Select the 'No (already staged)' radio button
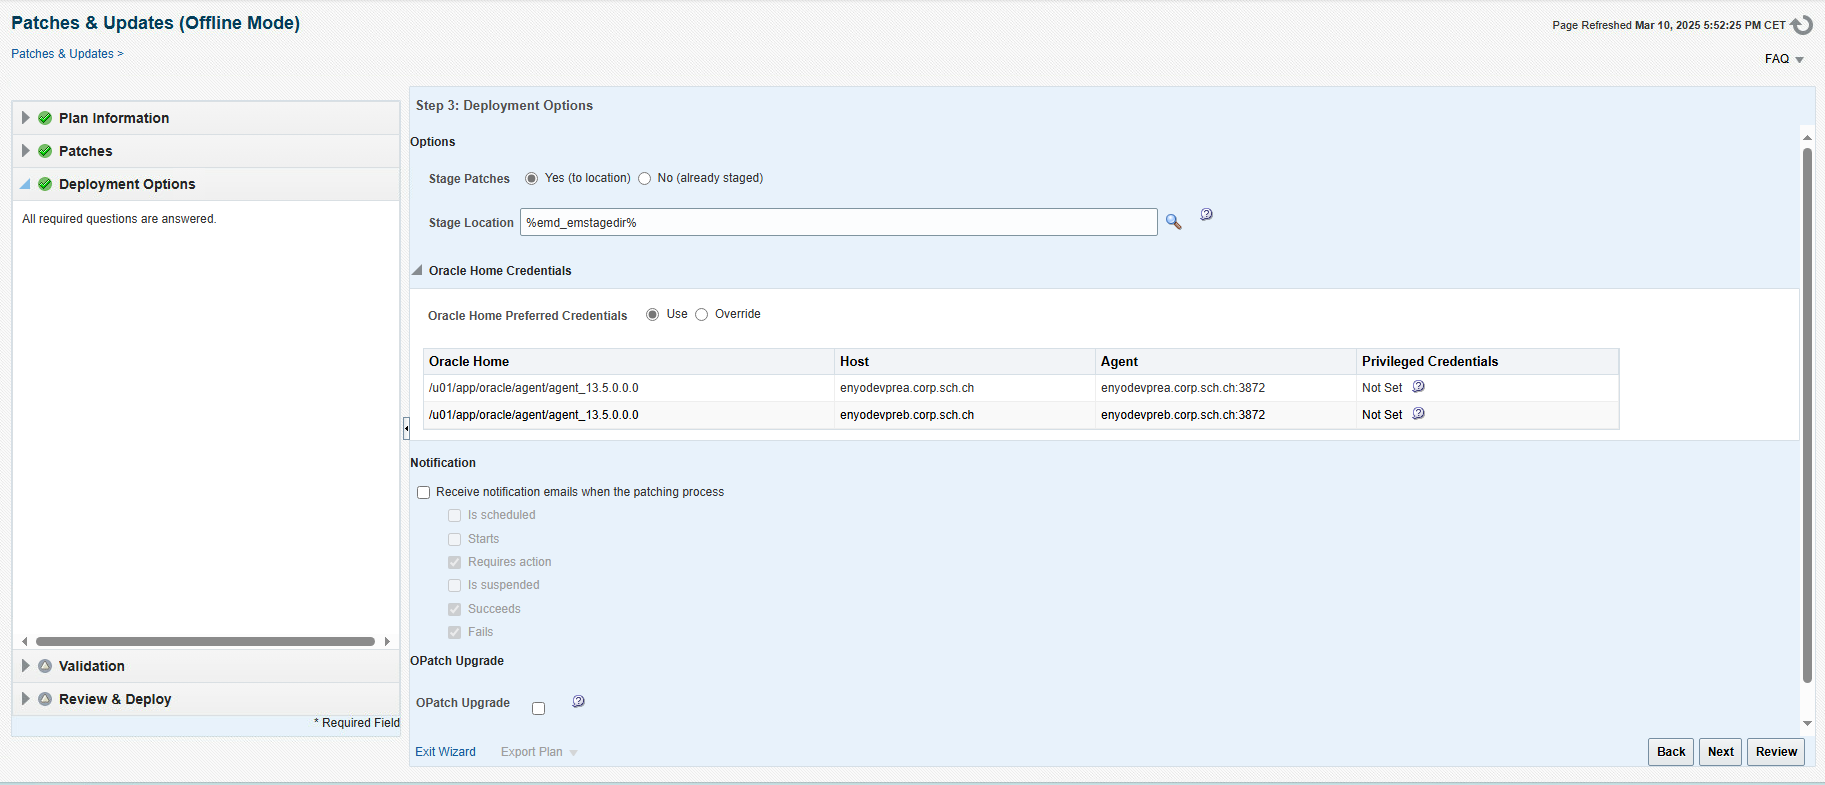This screenshot has width=1825, height=785. [645, 179]
